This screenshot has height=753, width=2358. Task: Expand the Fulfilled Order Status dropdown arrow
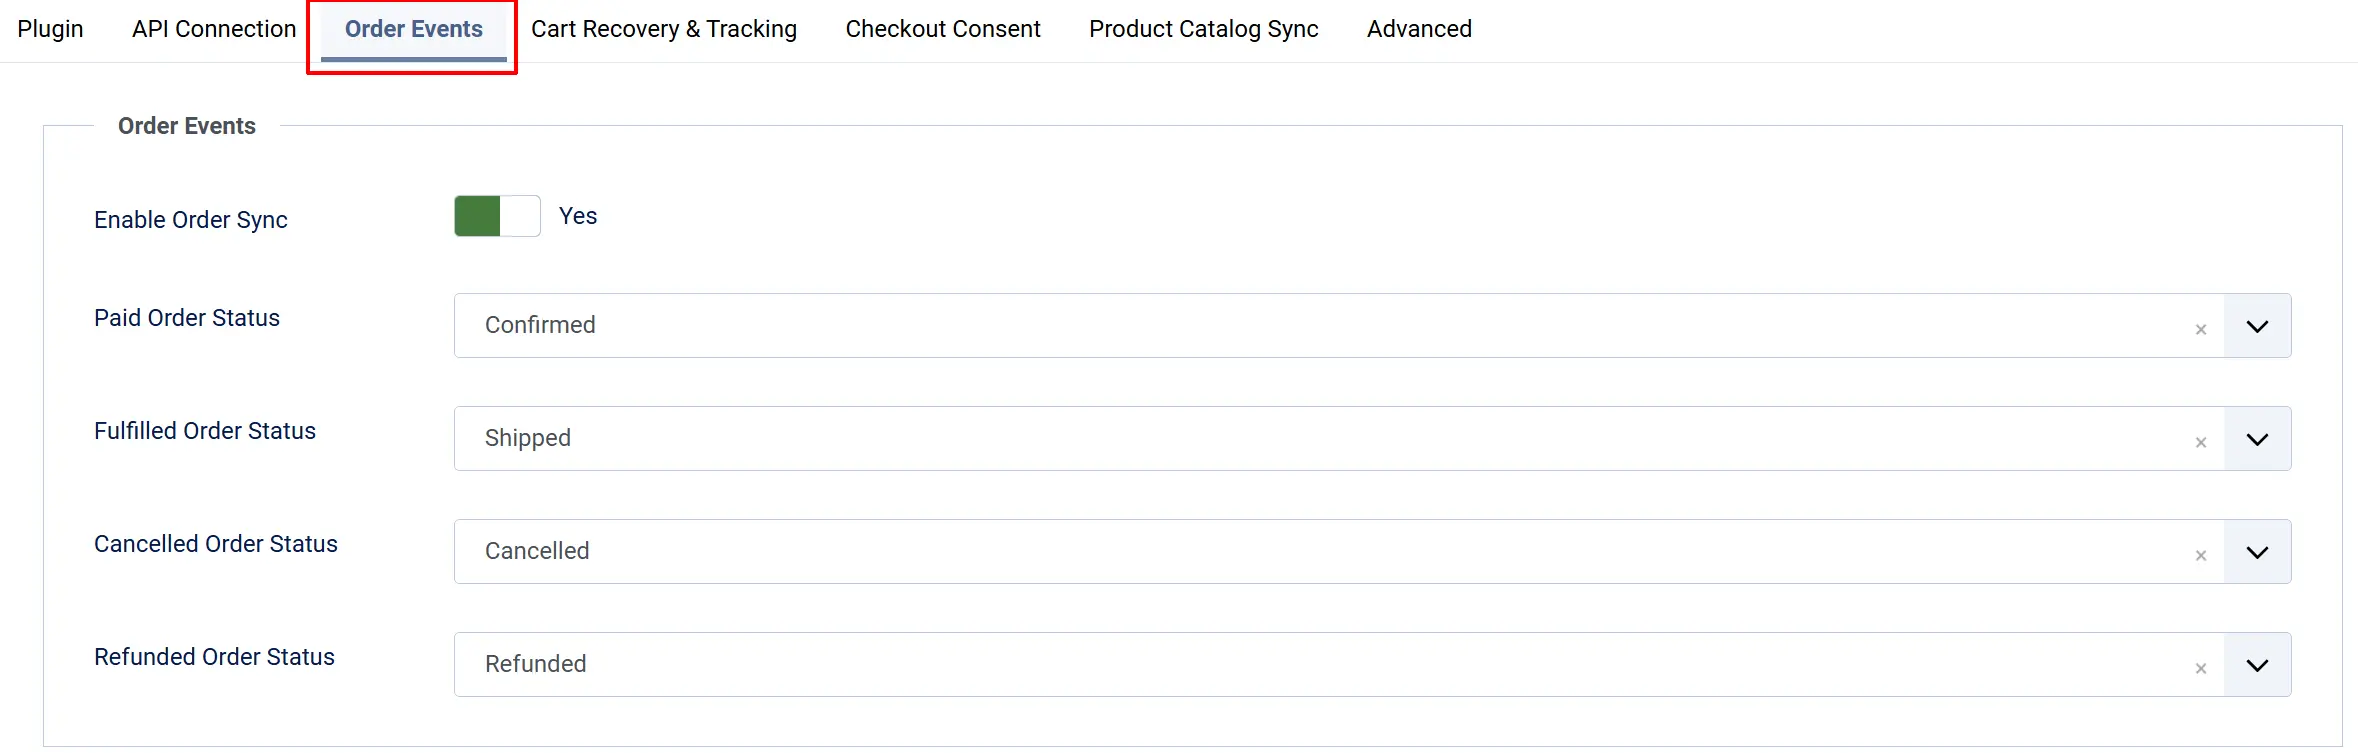coord(2257,439)
